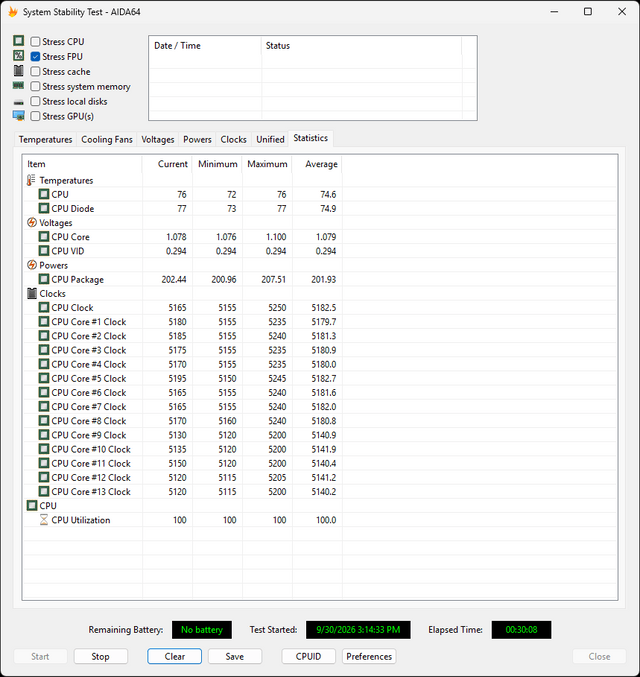This screenshot has width=640, height=677.
Task: Click the icon next to CPU Core #7 Clock
Action: pos(44,406)
